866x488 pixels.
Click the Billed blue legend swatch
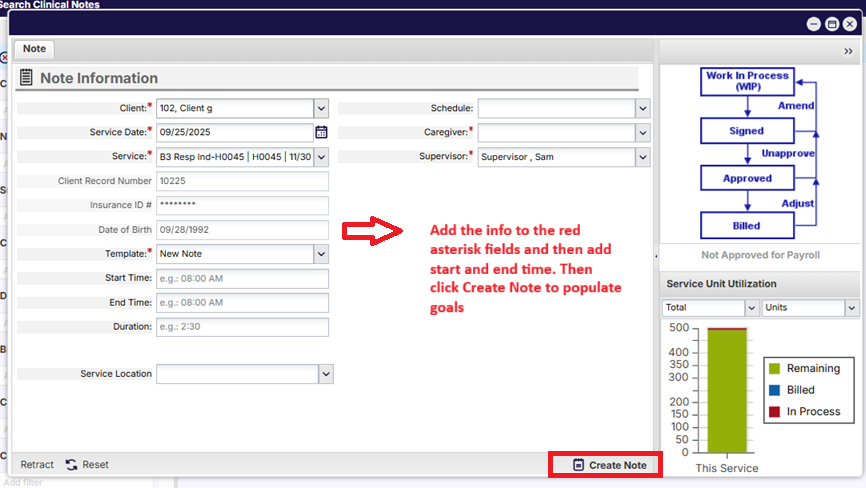coord(774,390)
